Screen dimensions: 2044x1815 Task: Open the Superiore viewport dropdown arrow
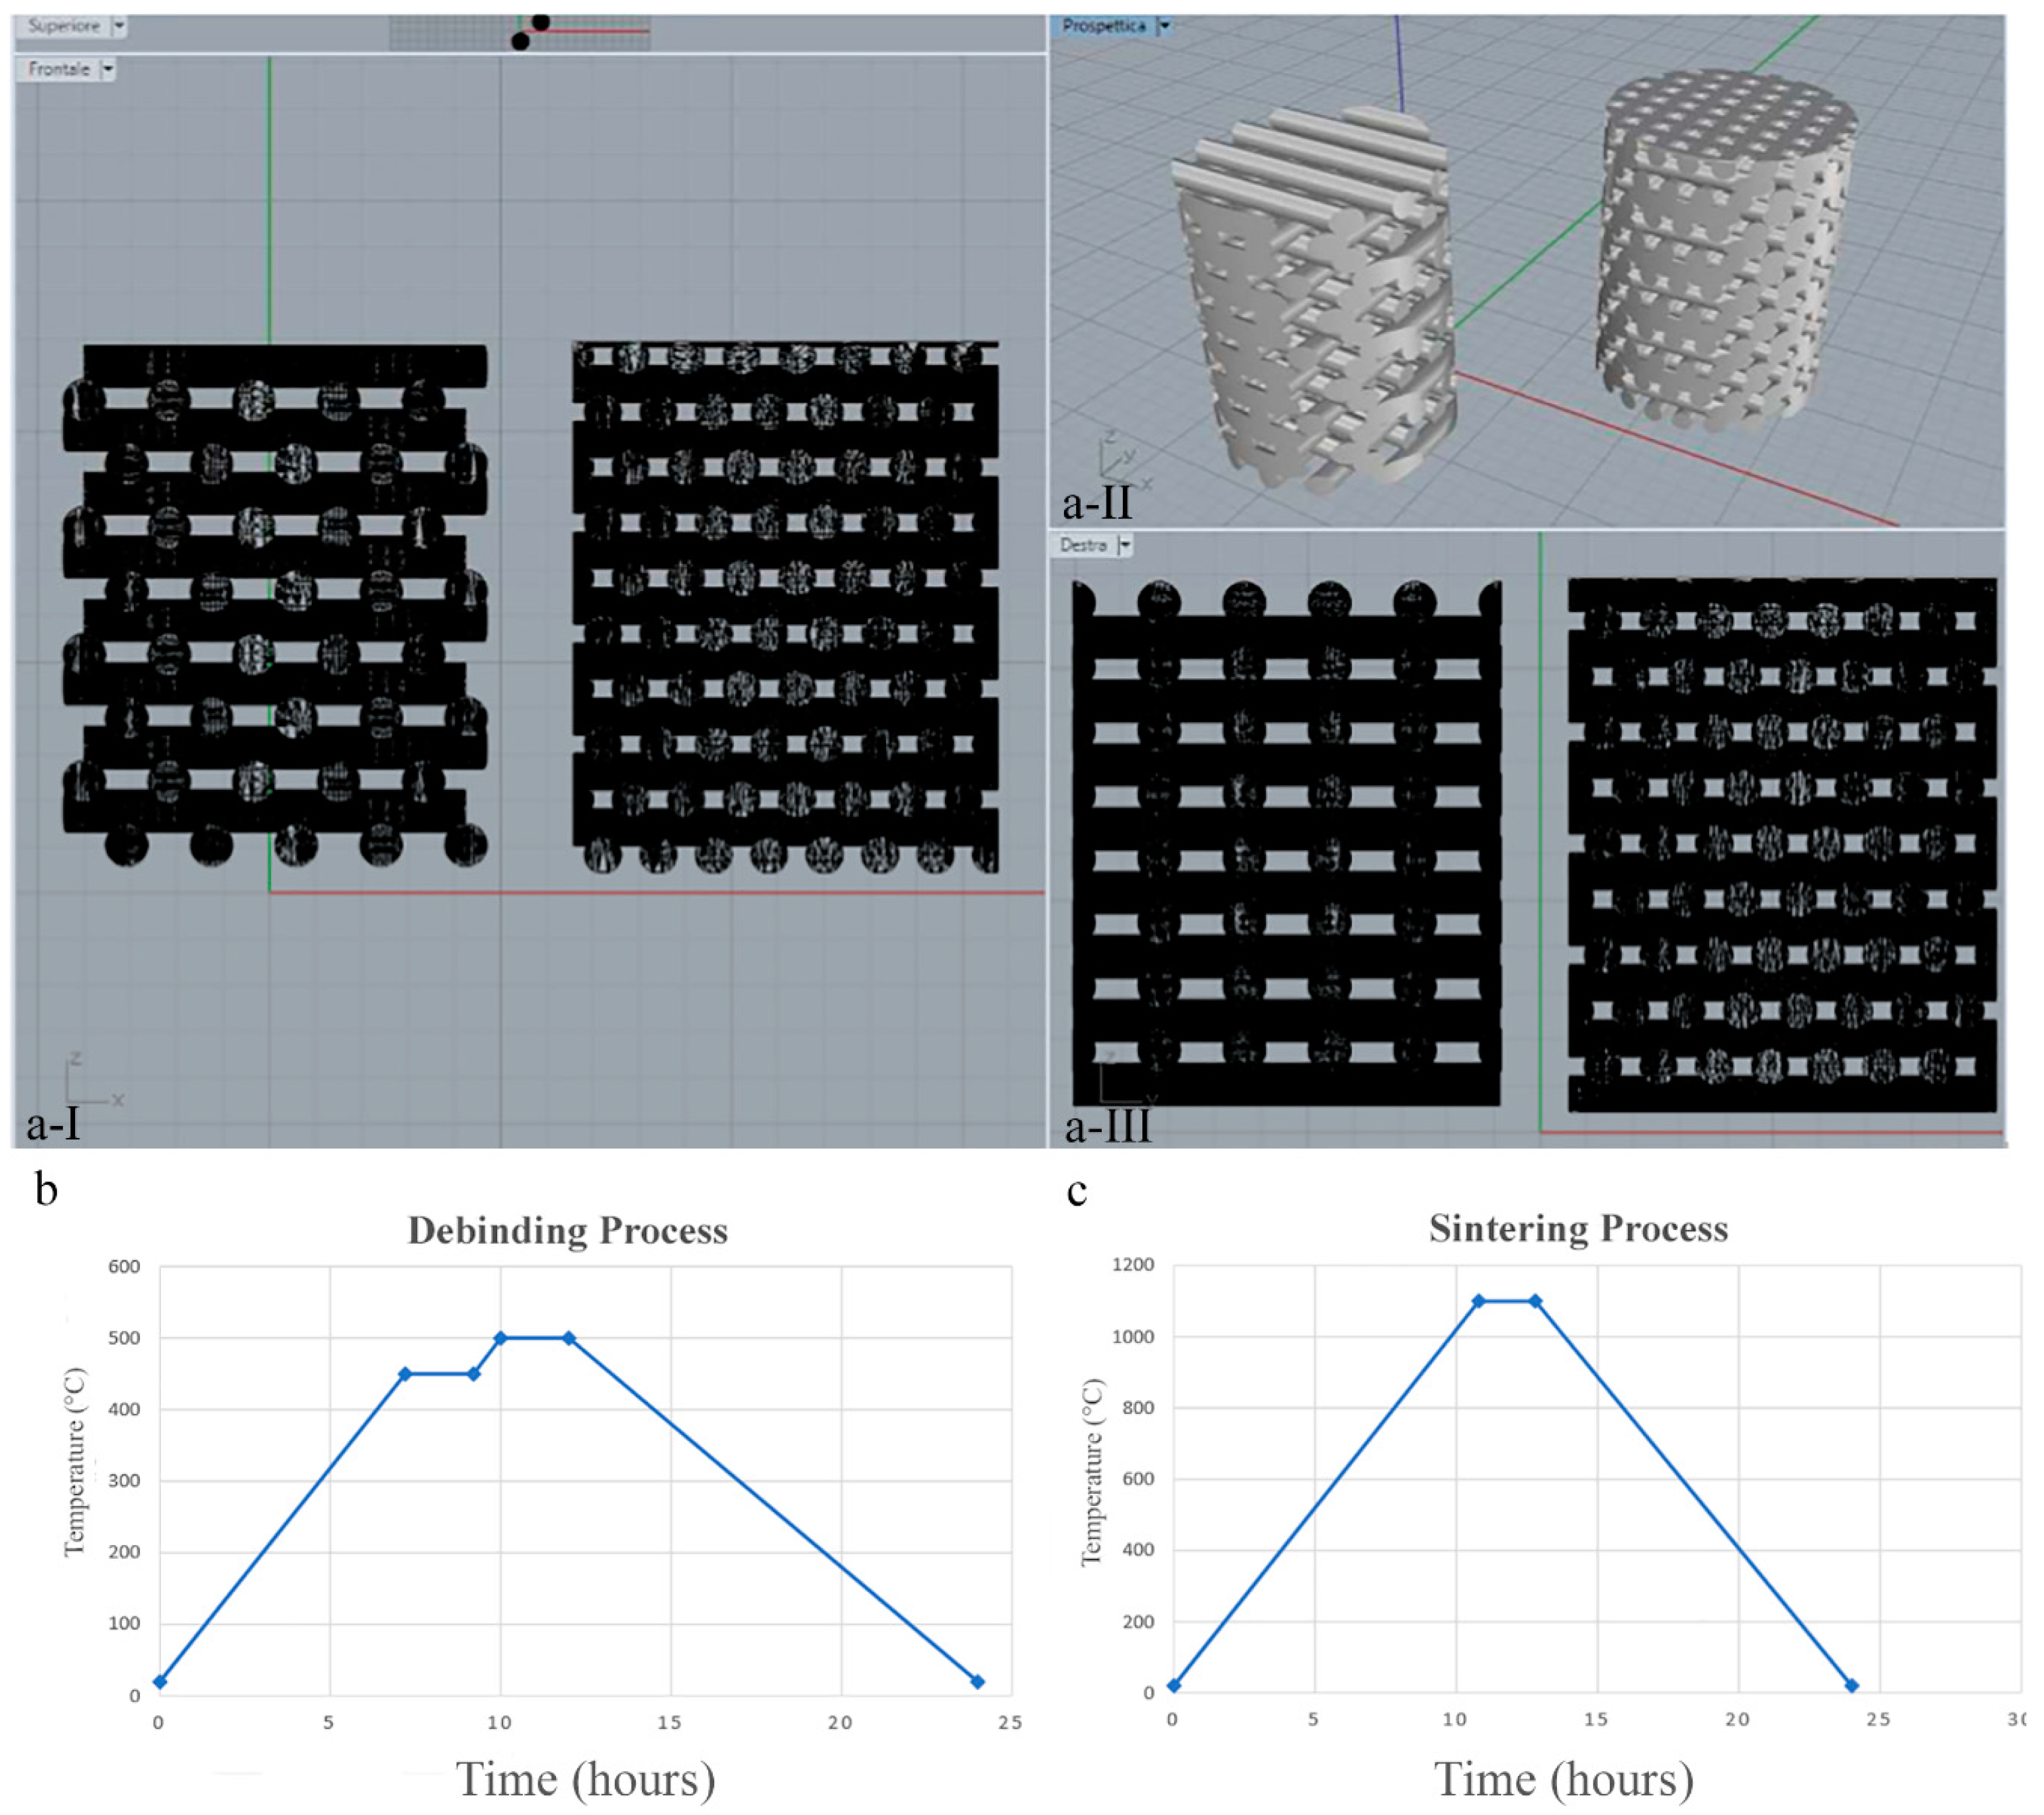pos(119,26)
